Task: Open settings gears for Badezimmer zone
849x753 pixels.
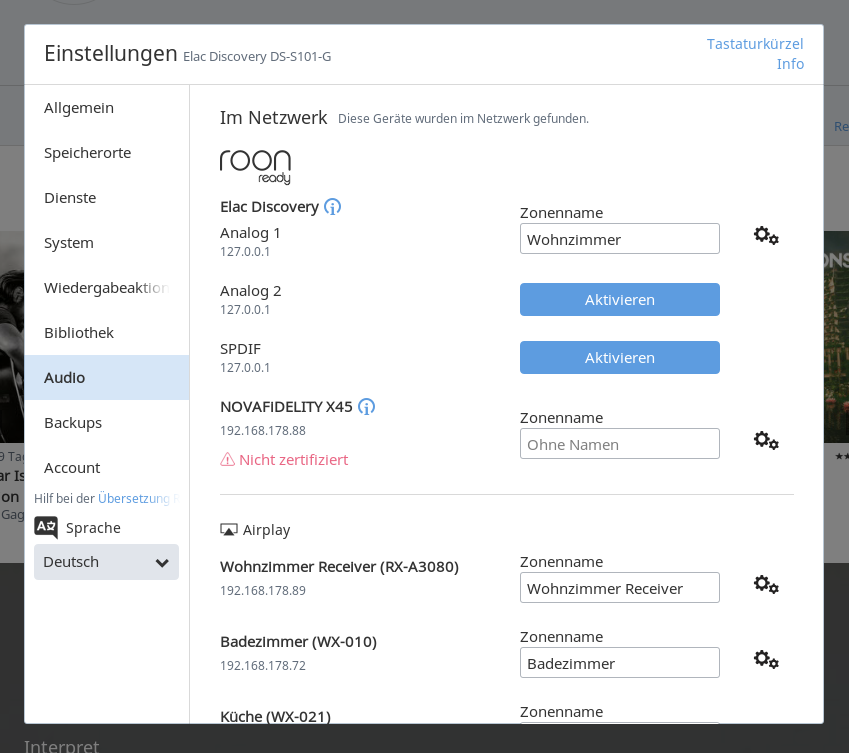Action: (766, 660)
